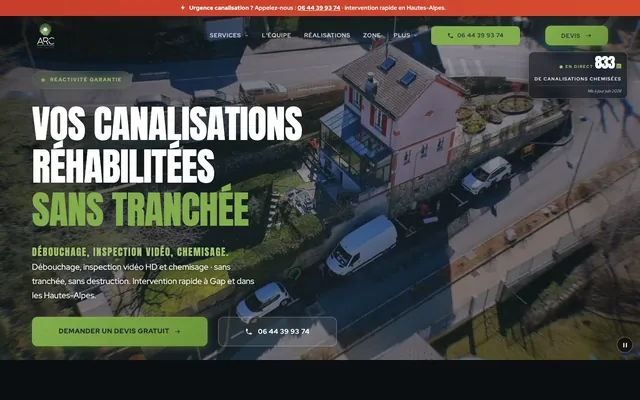Image resolution: width=640 pixels, height=400 pixels.
Task: Click the phone number link in red urgency banner
Action: (319, 8)
